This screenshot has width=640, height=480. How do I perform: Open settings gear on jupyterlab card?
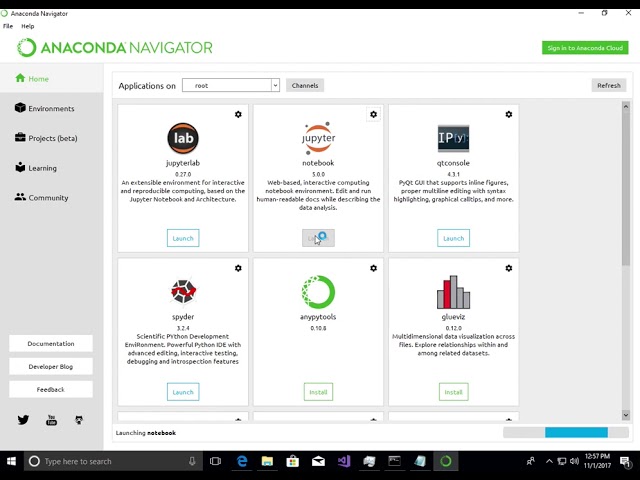click(x=238, y=114)
